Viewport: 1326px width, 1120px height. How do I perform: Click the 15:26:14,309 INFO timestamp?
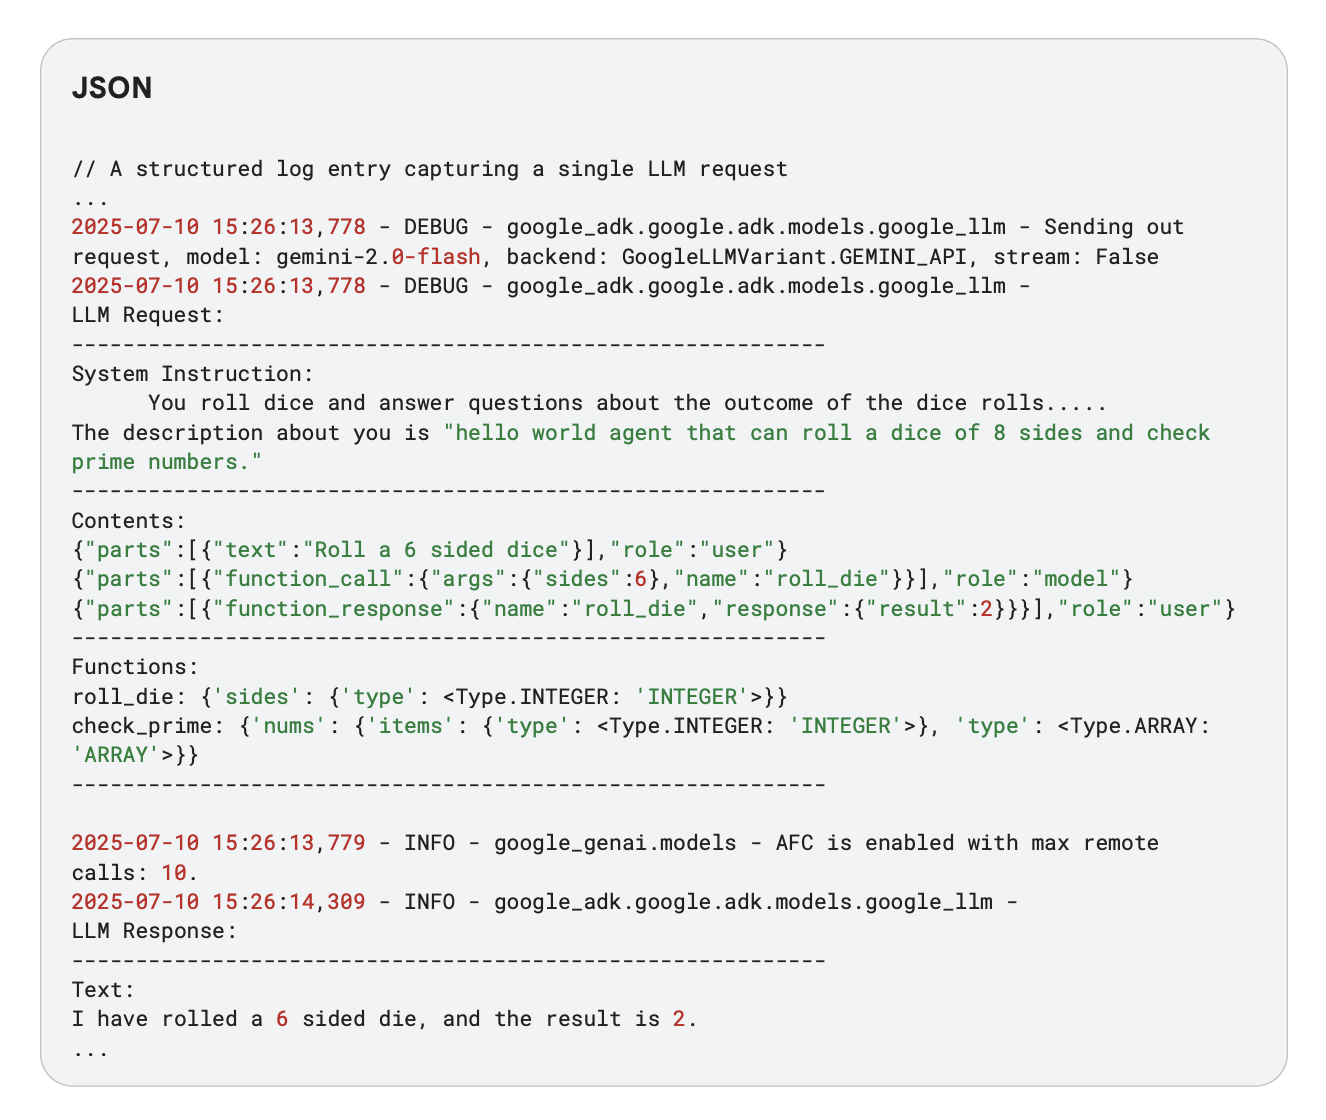218,902
